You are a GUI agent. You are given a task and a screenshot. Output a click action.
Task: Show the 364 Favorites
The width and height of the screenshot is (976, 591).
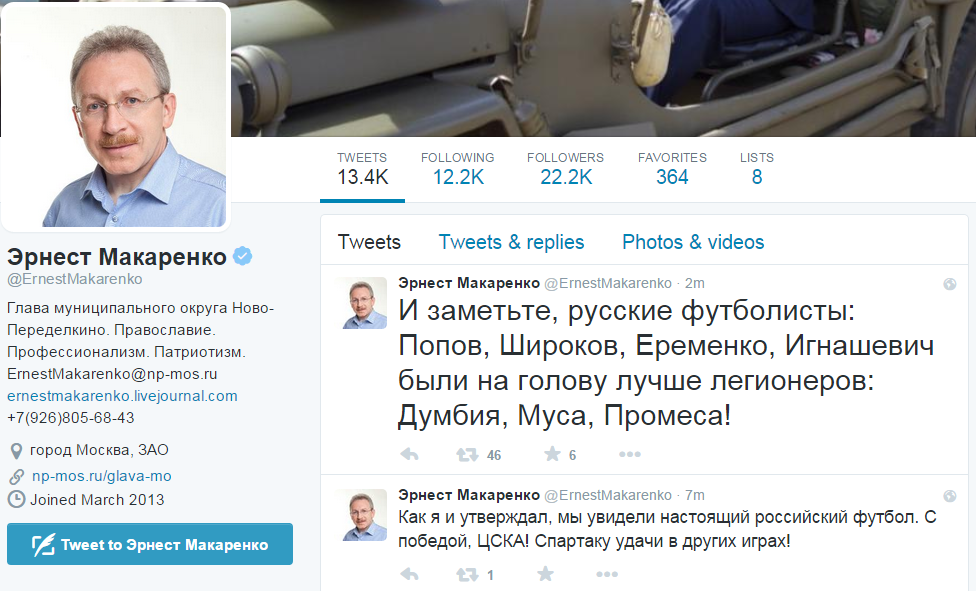point(672,169)
